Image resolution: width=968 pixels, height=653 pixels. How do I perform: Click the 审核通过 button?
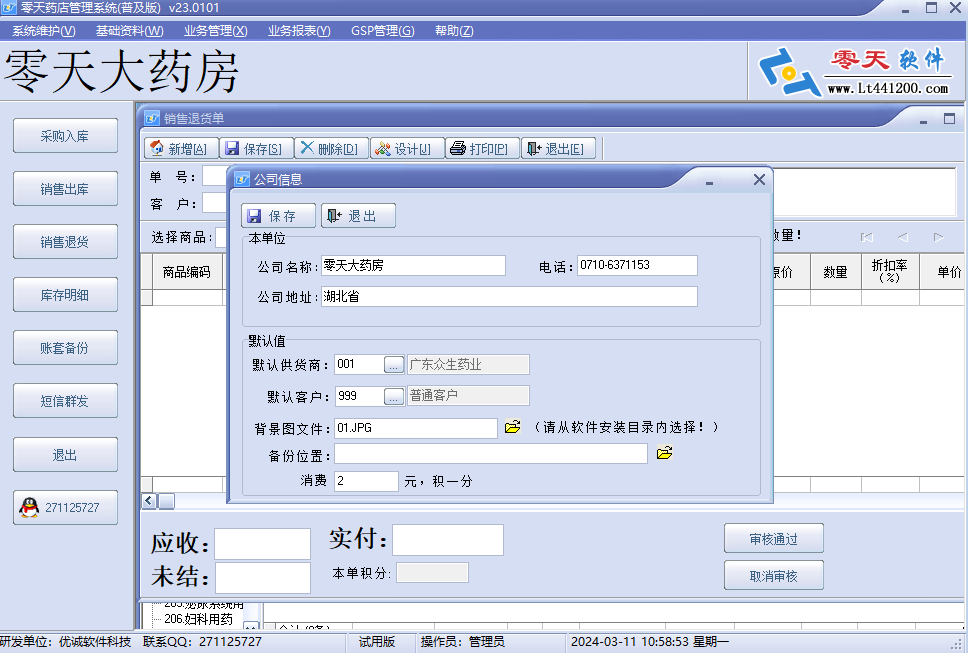tap(774, 539)
